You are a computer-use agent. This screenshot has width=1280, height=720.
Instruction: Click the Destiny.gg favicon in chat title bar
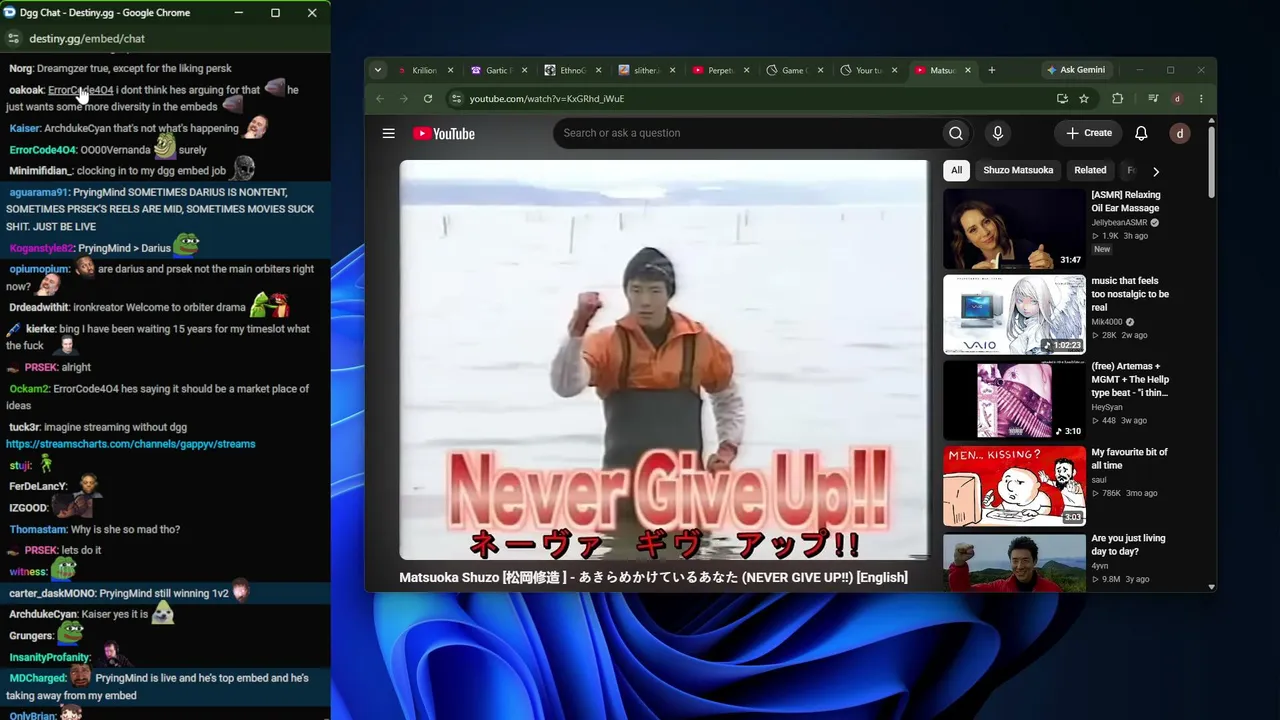(x=10, y=13)
